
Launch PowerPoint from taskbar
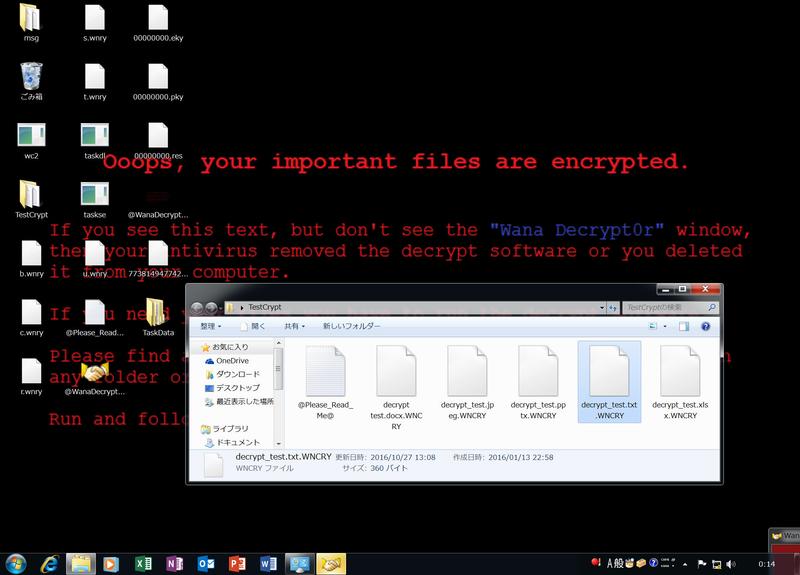point(237,564)
